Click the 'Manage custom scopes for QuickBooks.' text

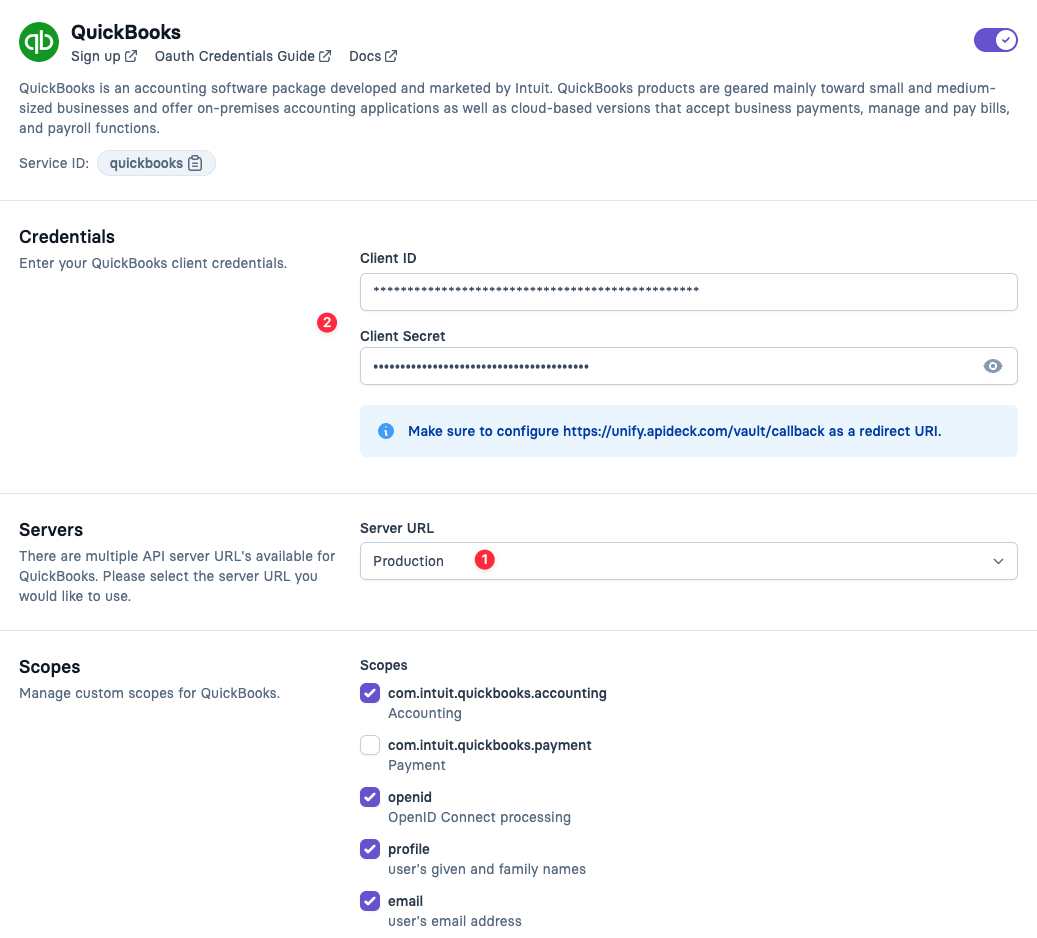pyautogui.click(x=149, y=693)
